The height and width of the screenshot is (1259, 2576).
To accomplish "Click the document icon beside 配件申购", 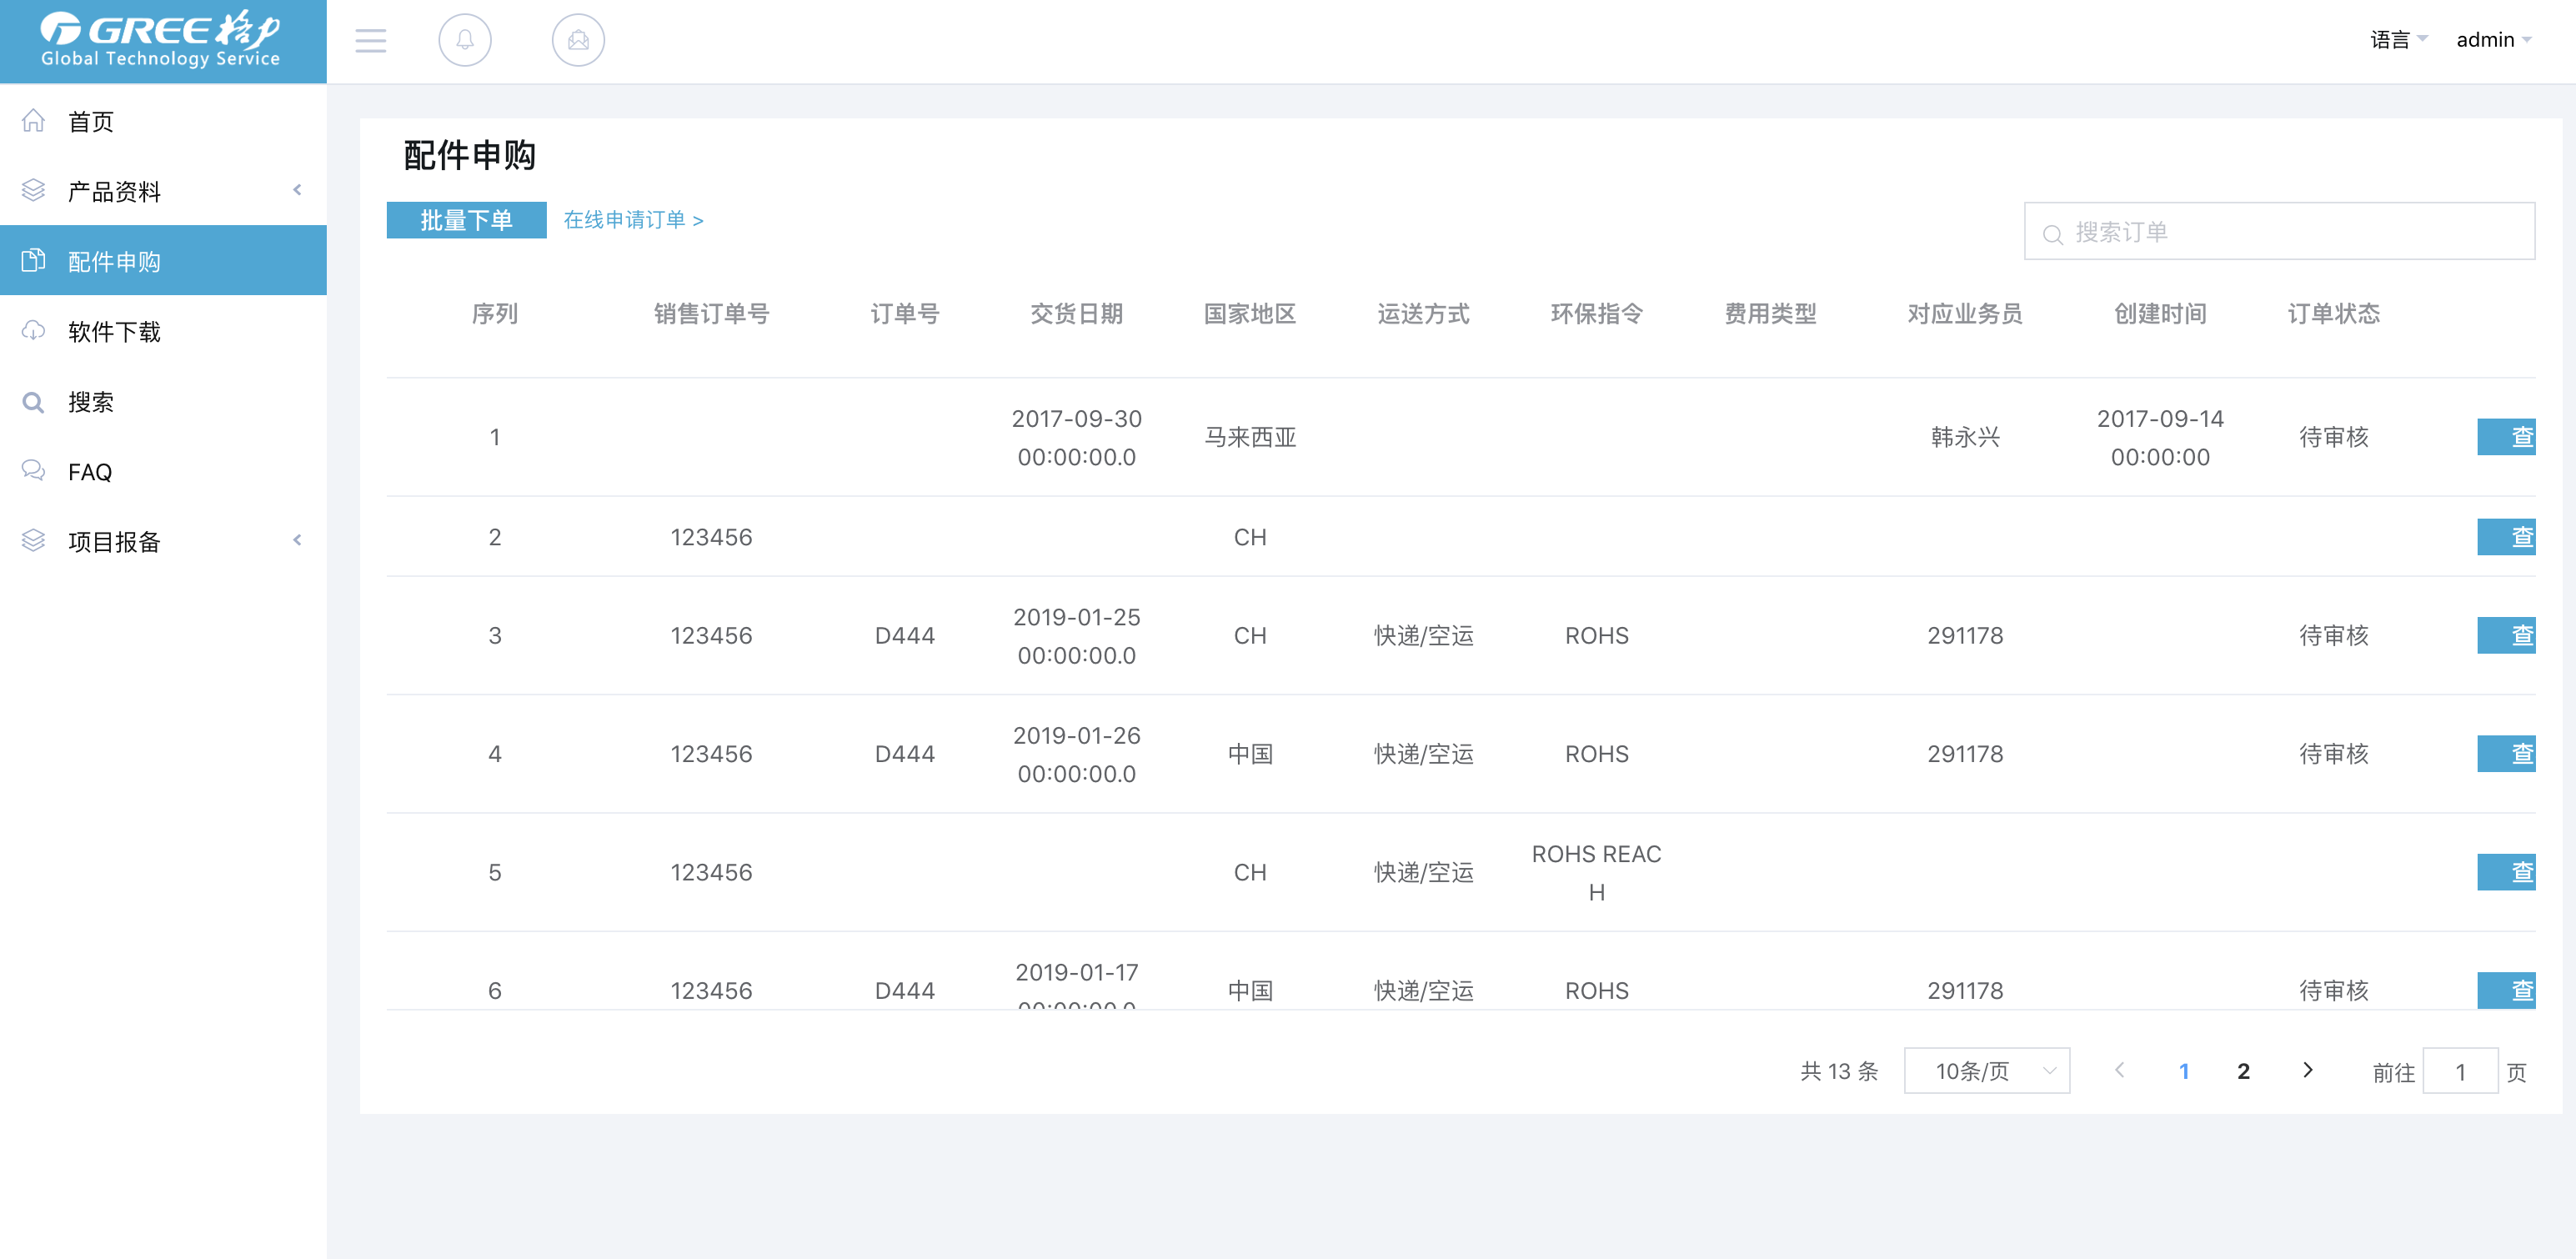I will [x=34, y=261].
